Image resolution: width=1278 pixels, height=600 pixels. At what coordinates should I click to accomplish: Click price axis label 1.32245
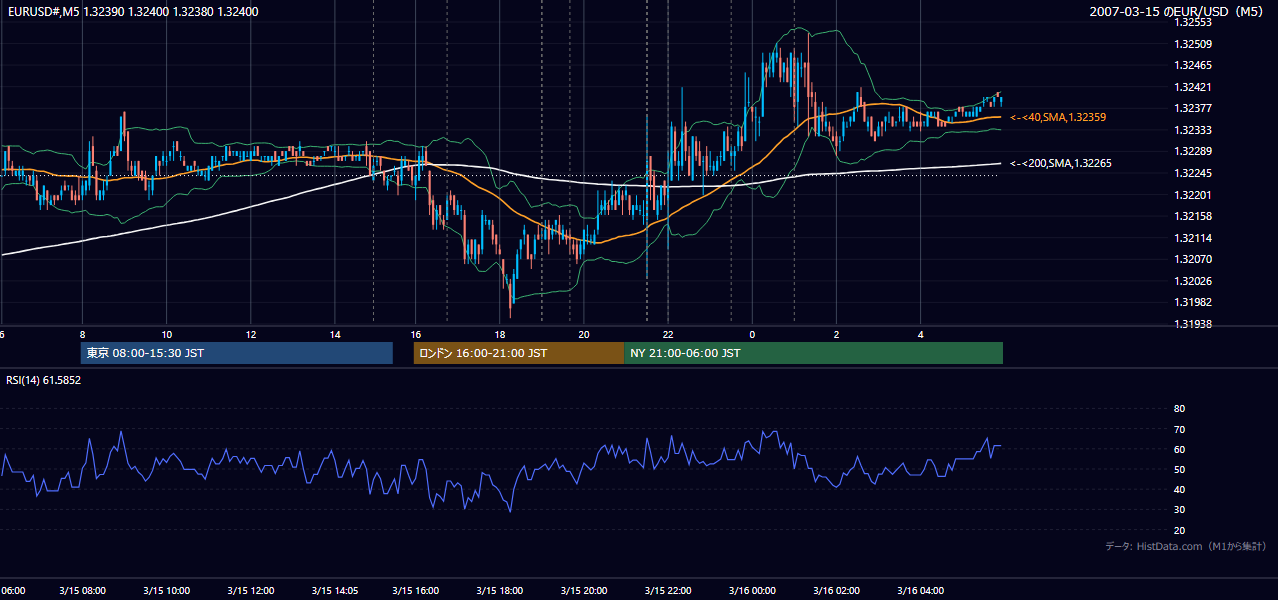[1193, 173]
